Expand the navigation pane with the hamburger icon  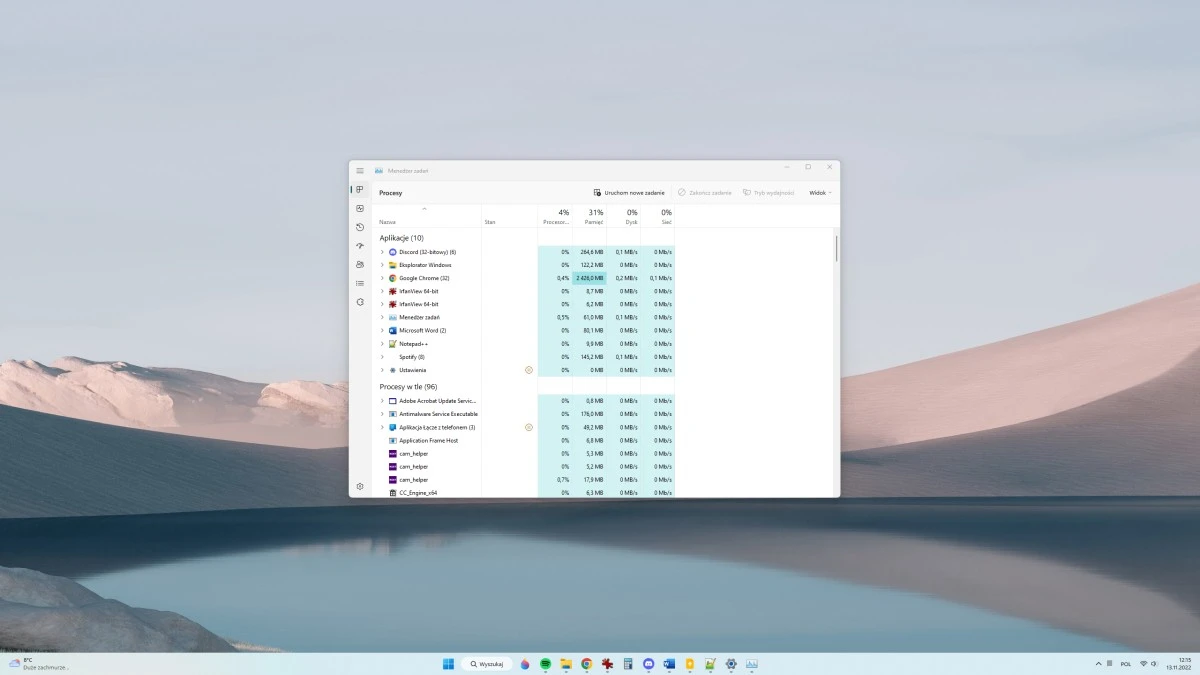coord(360,170)
